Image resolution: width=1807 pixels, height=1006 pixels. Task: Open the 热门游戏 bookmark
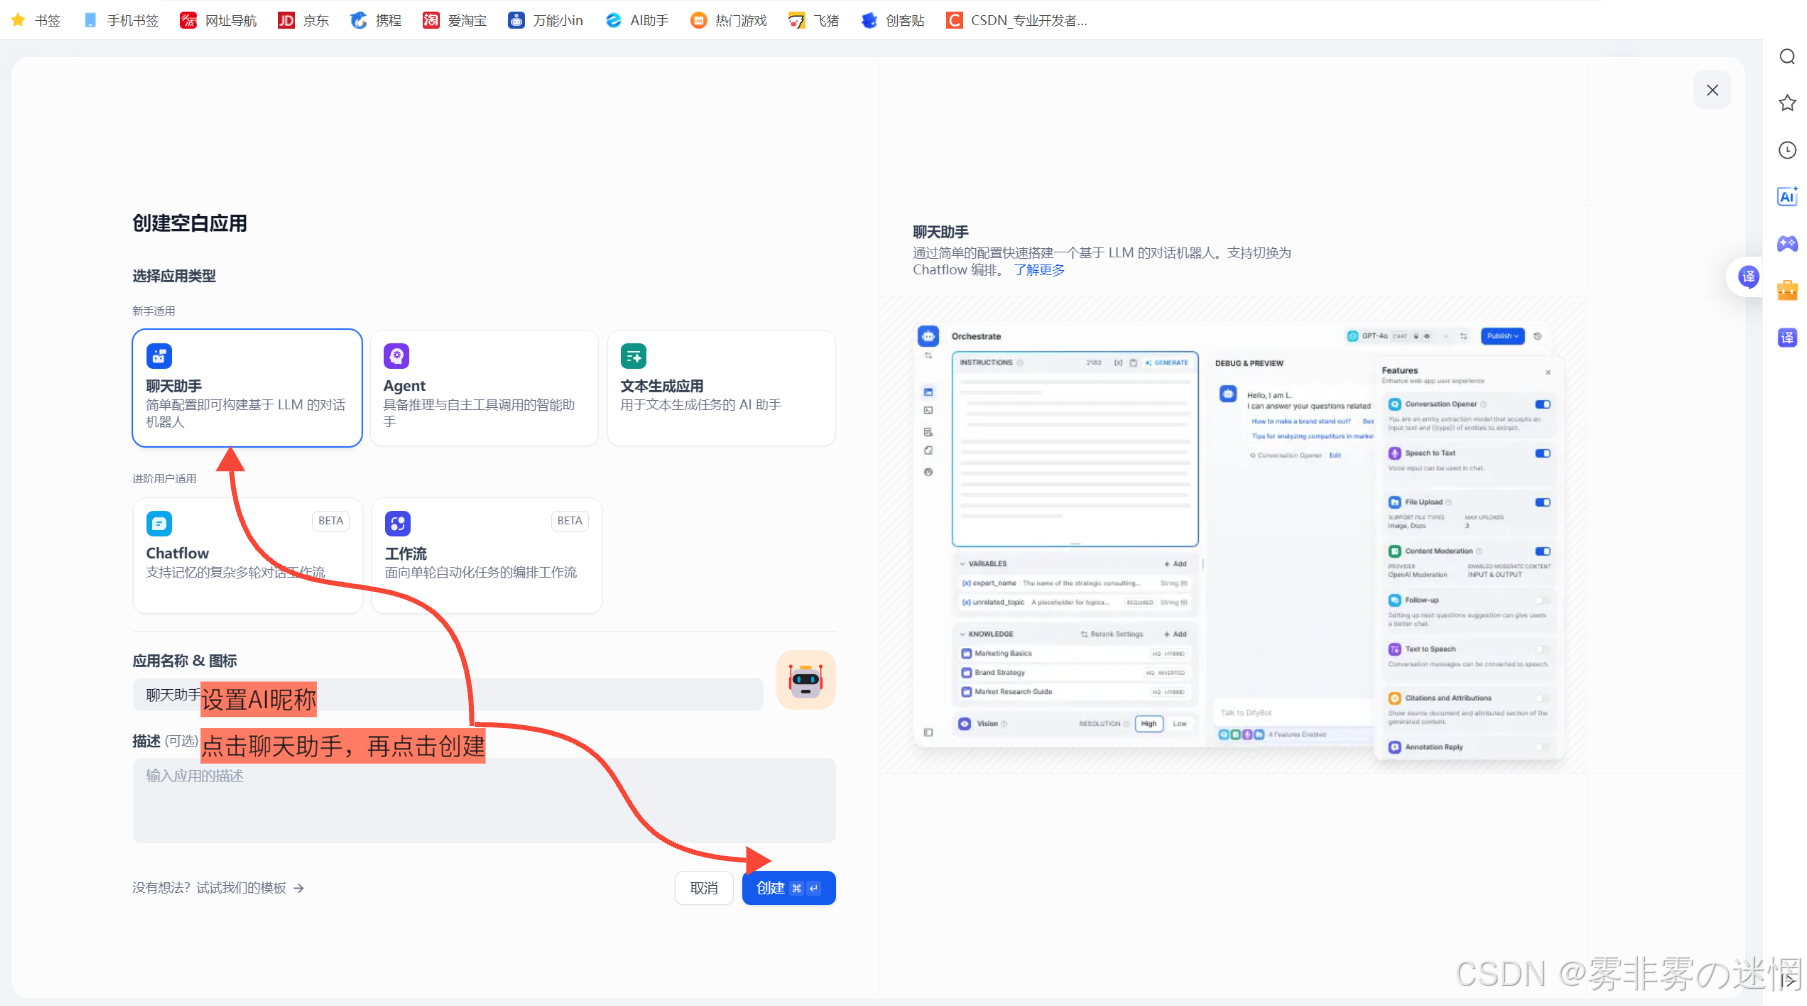tap(728, 20)
